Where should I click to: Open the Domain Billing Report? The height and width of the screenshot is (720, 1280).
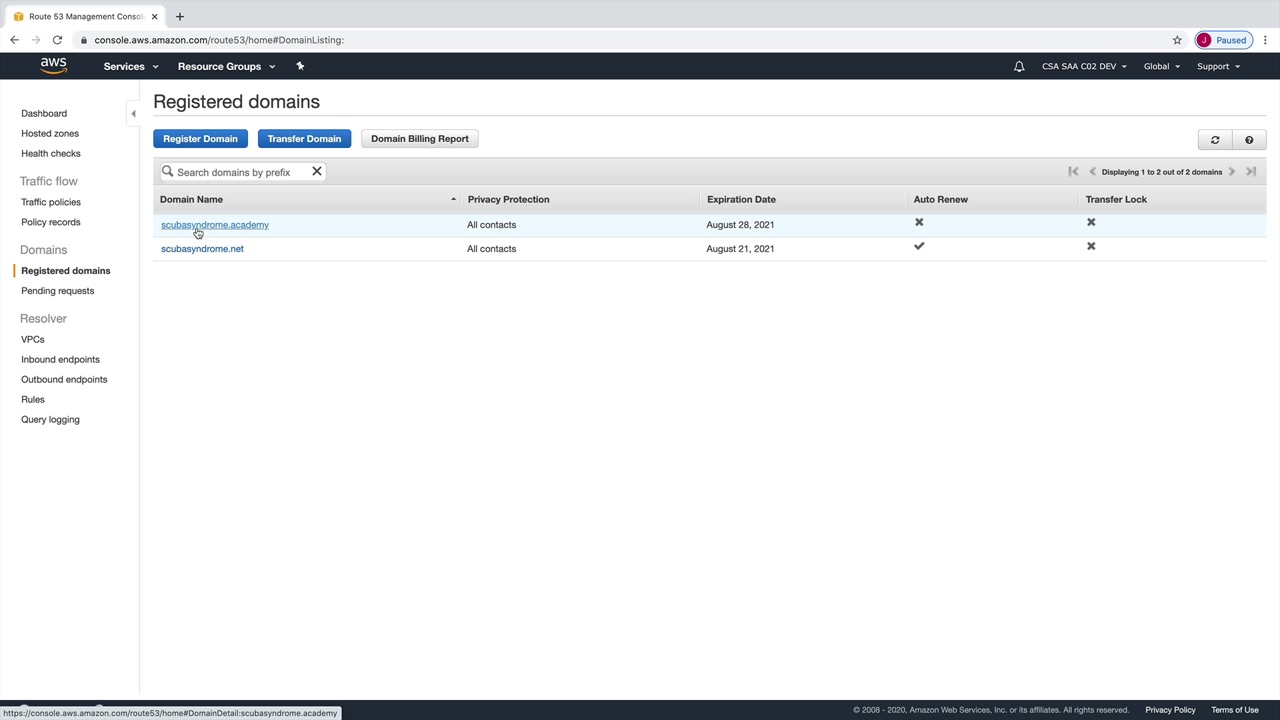(420, 139)
